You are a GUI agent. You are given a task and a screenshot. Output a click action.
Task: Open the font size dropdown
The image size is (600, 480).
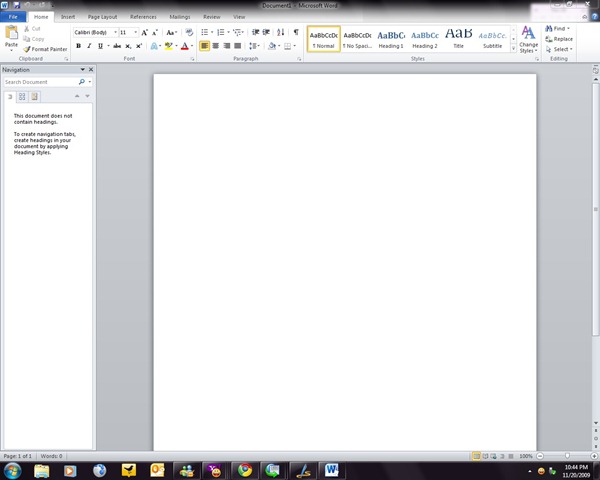(x=135, y=33)
